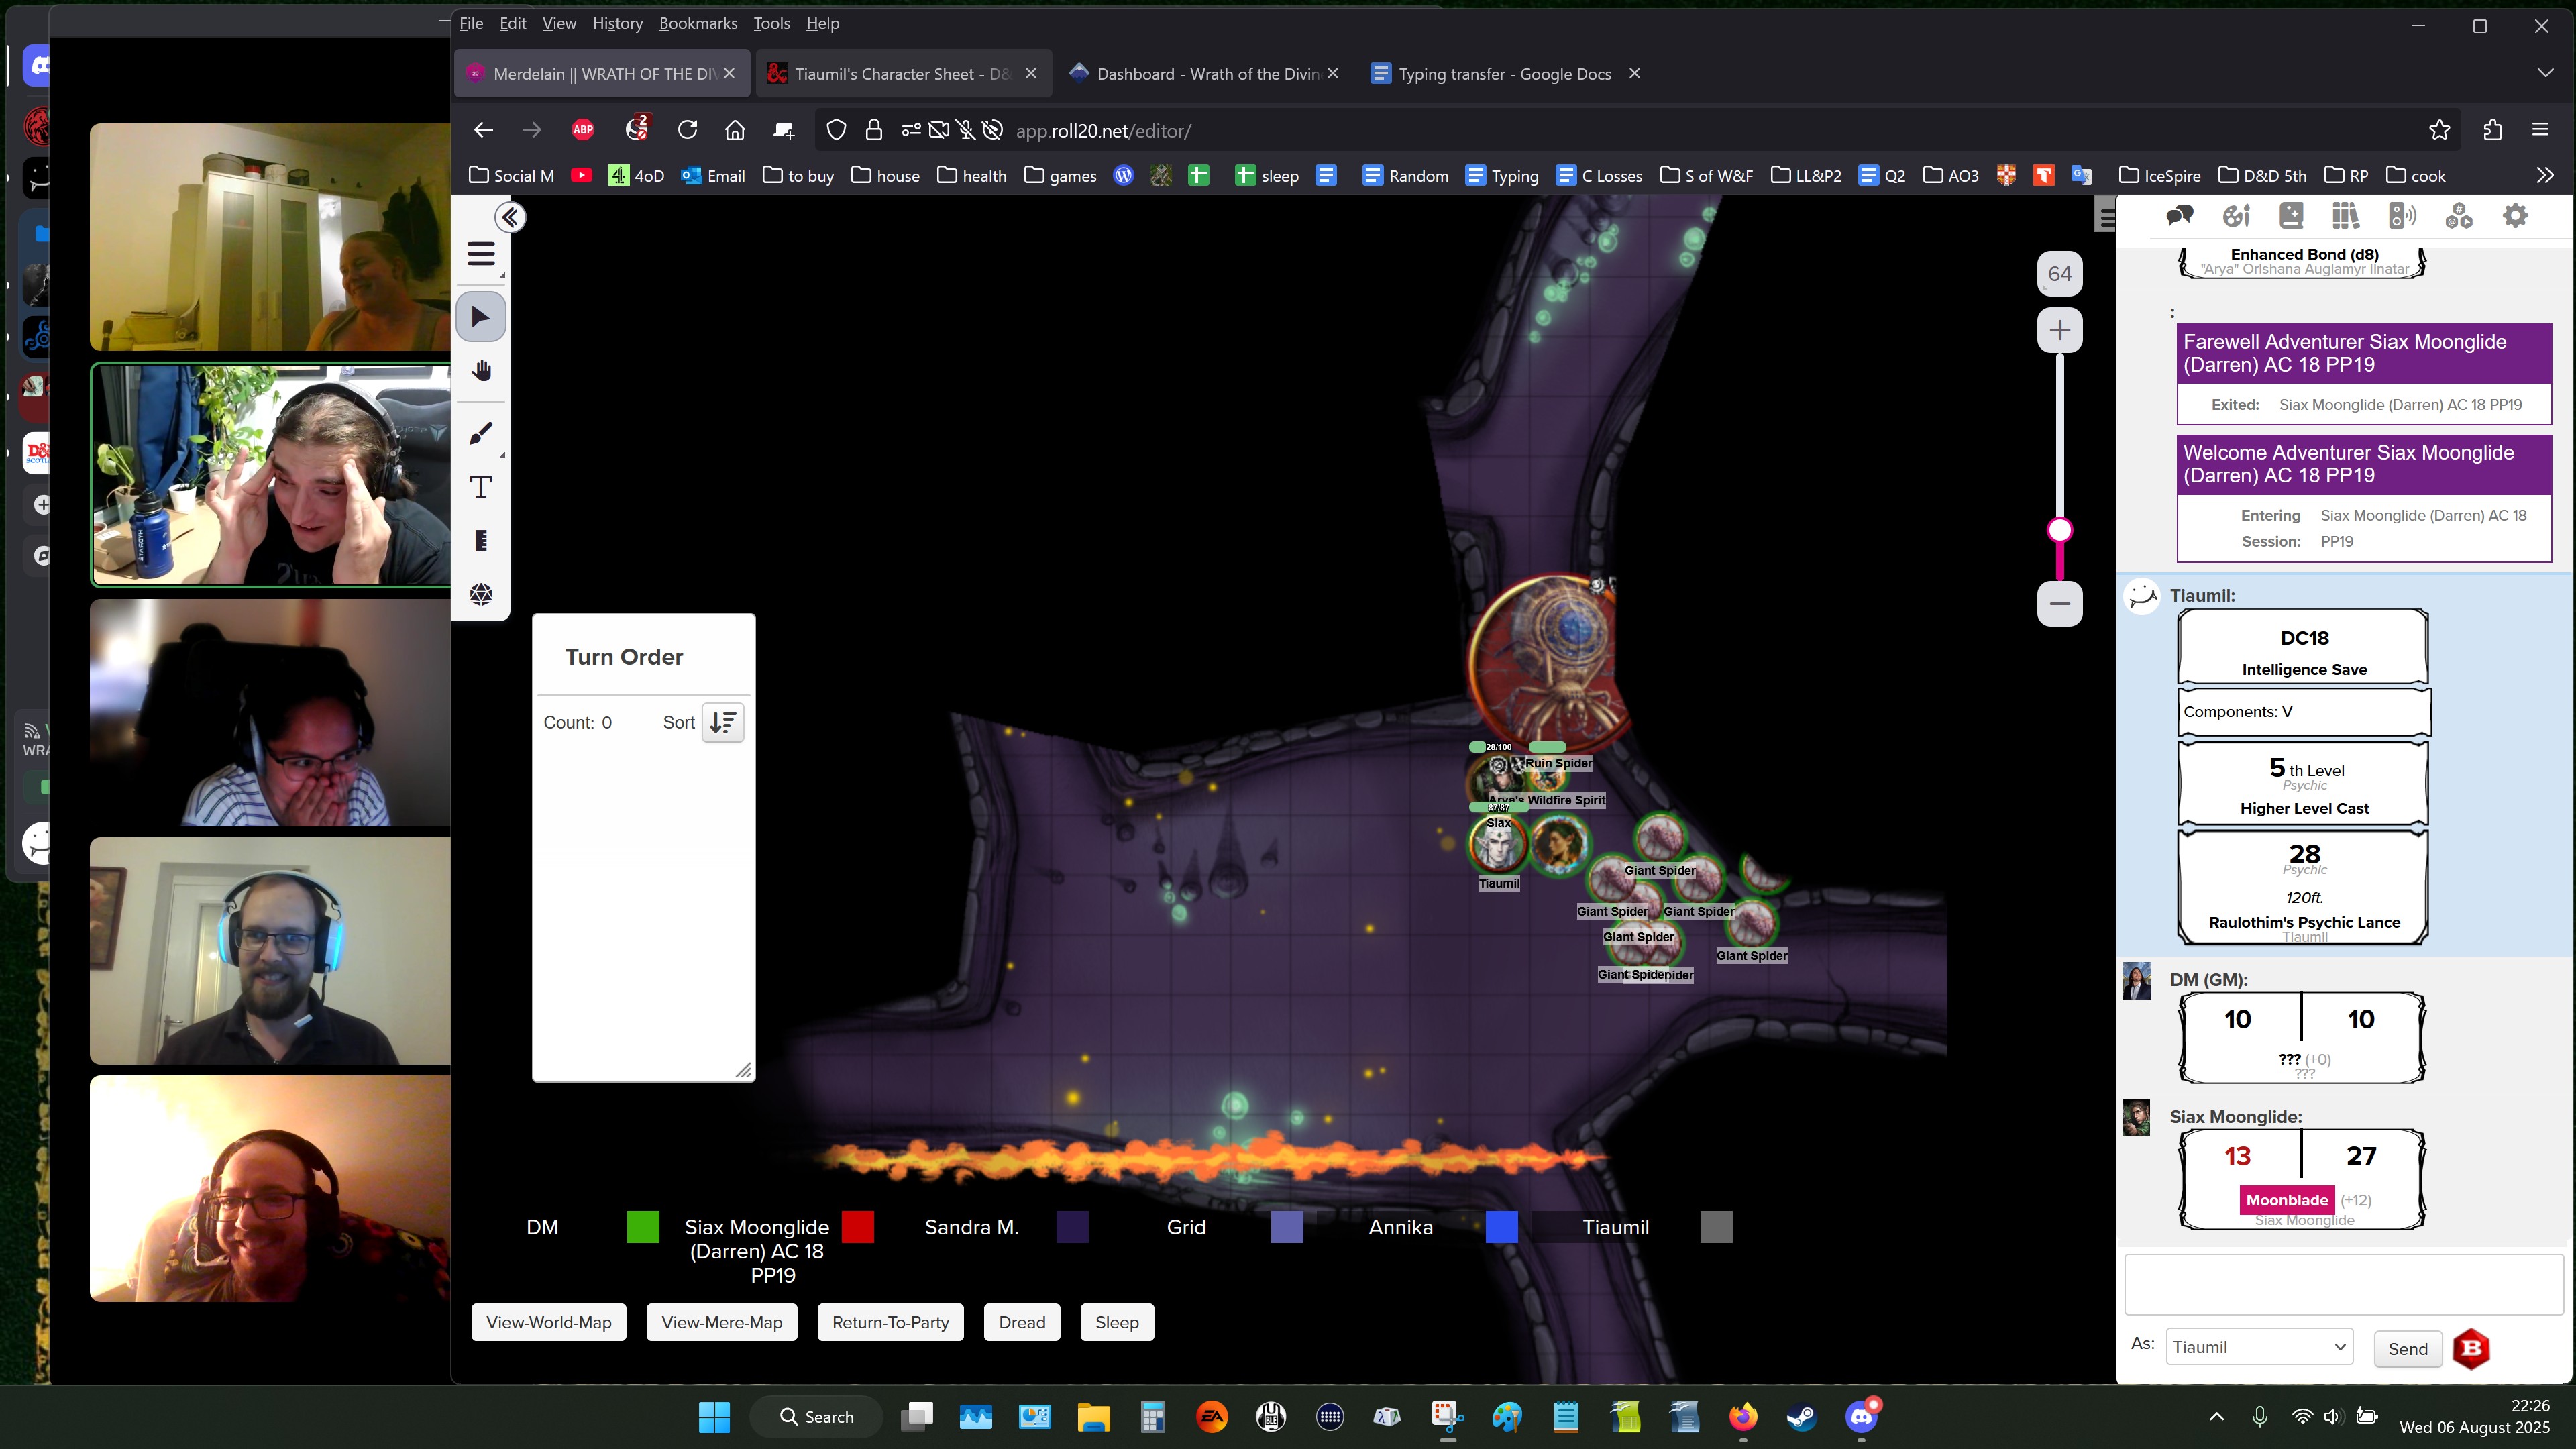Select the Draw brush tool
The image size is (2576, 1449).
481,433
